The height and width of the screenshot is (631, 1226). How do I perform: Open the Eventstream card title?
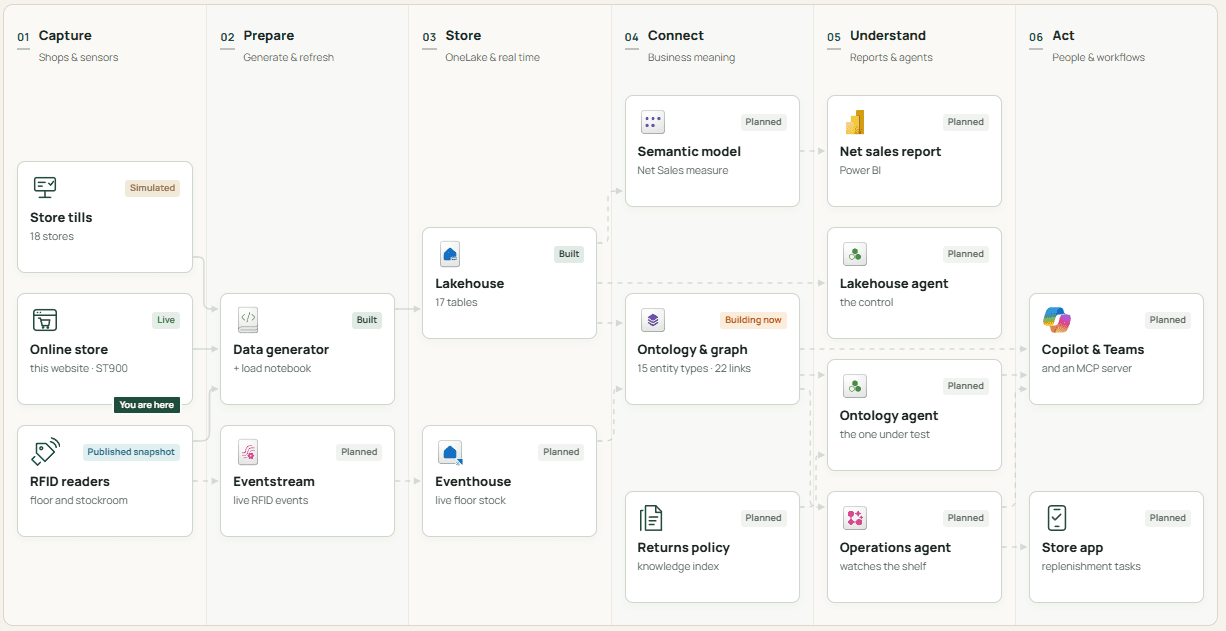(274, 482)
